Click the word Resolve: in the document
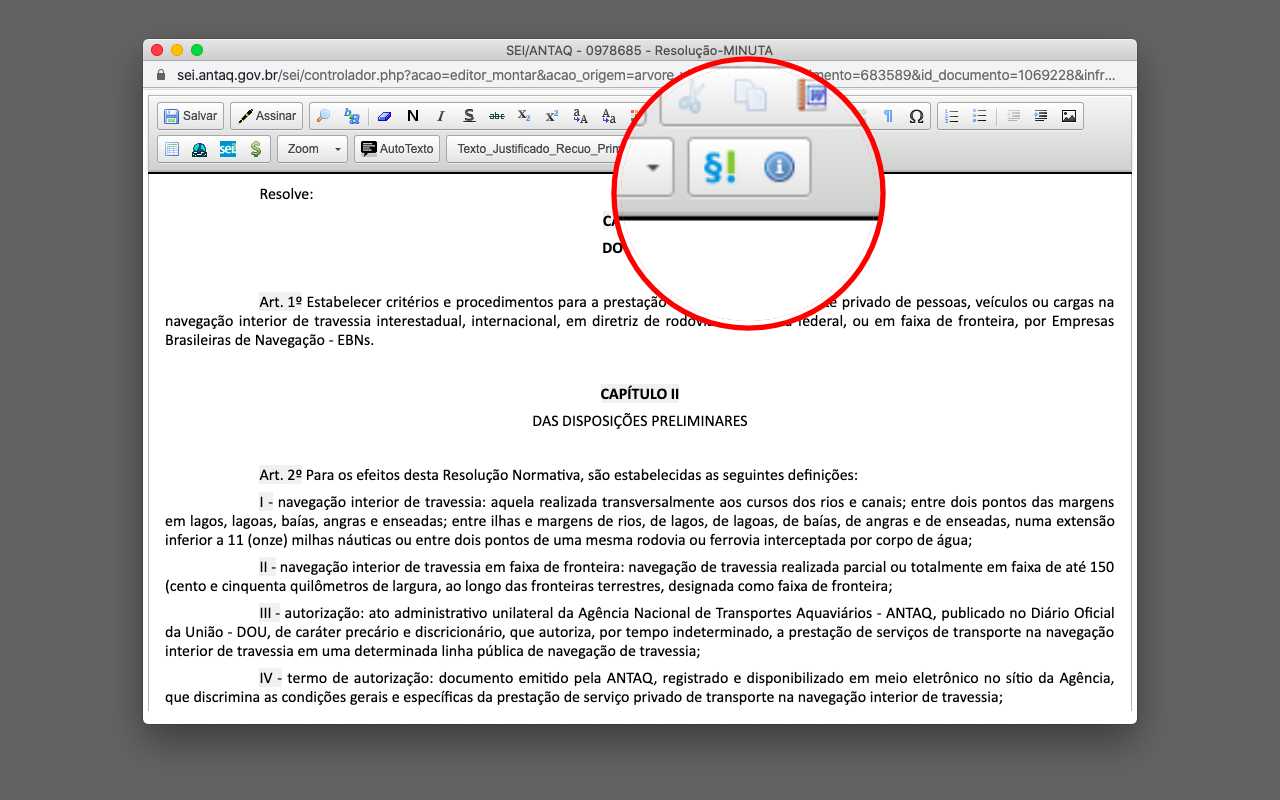 pyautogui.click(x=286, y=194)
